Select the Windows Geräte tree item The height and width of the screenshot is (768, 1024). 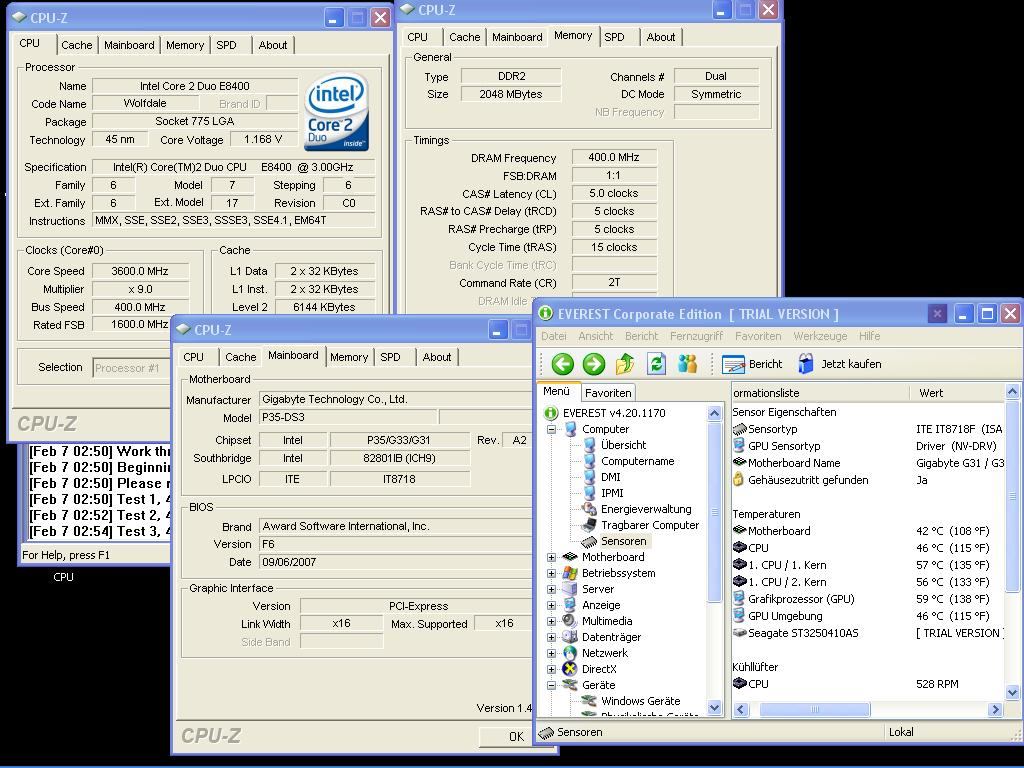pyautogui.click(x=640, y=701)
